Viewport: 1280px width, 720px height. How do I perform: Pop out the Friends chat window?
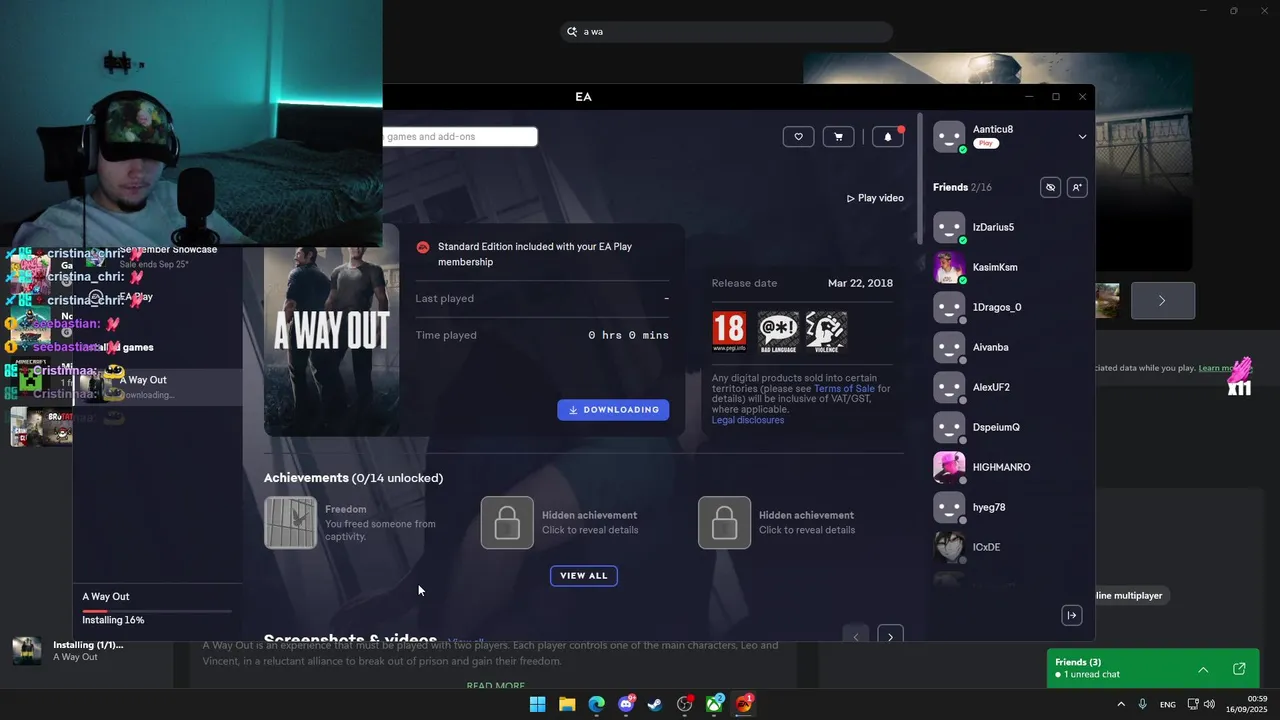pos(1239,669)
